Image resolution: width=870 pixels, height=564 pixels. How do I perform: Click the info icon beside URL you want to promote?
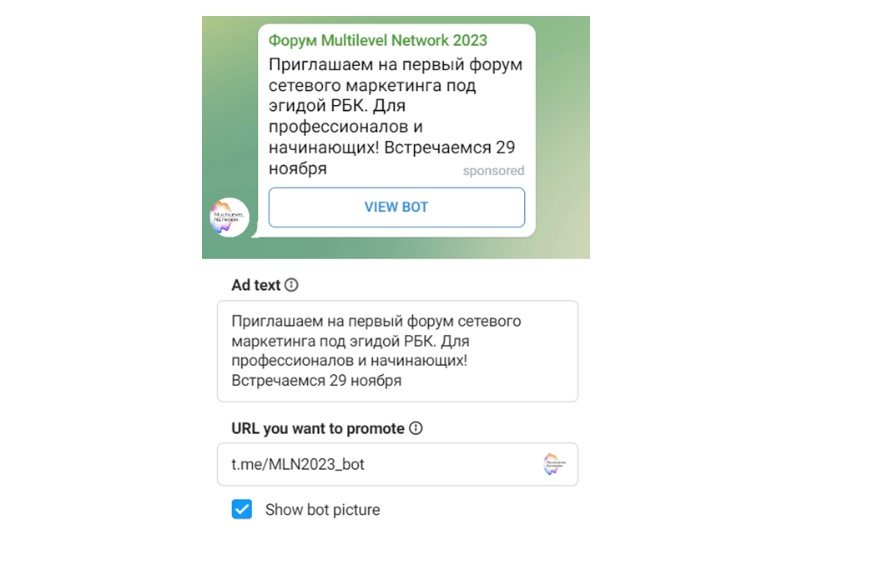tap(416, 428)
